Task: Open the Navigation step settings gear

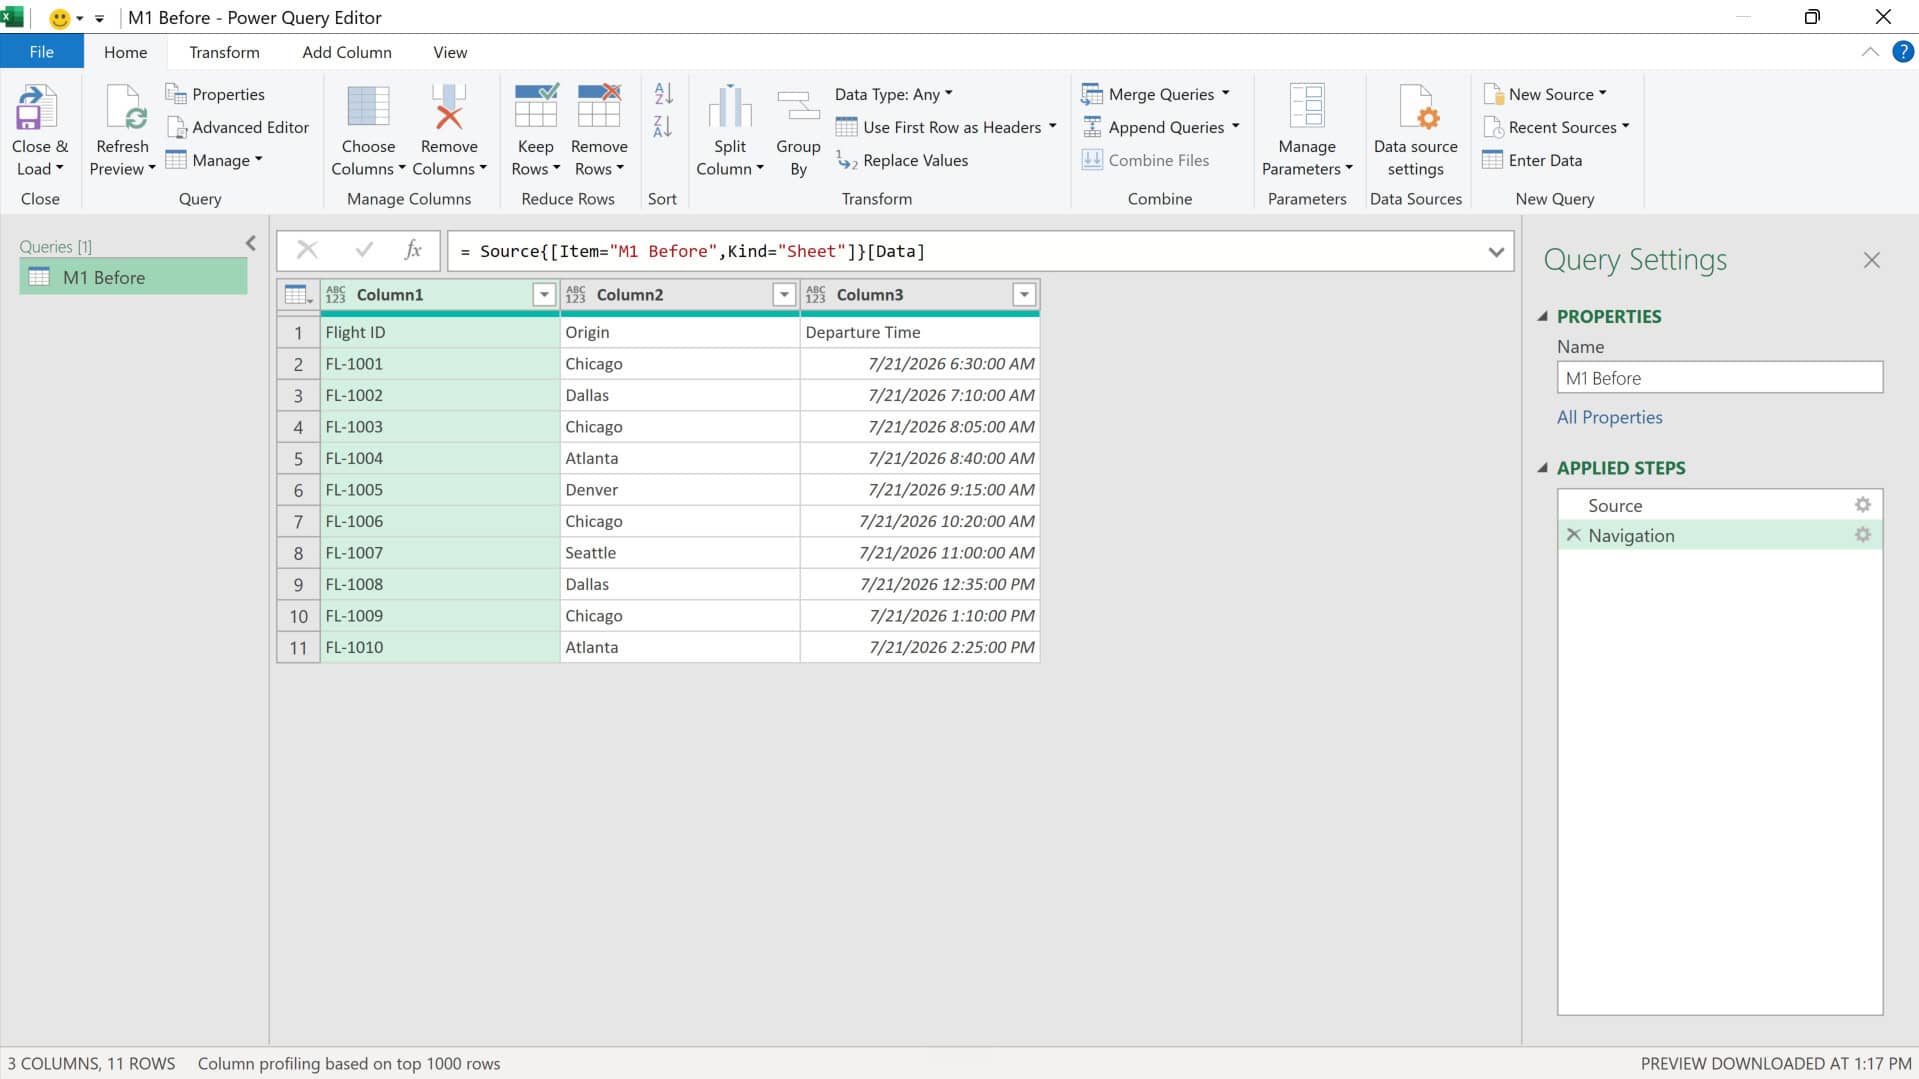Action: [1862, 535]
